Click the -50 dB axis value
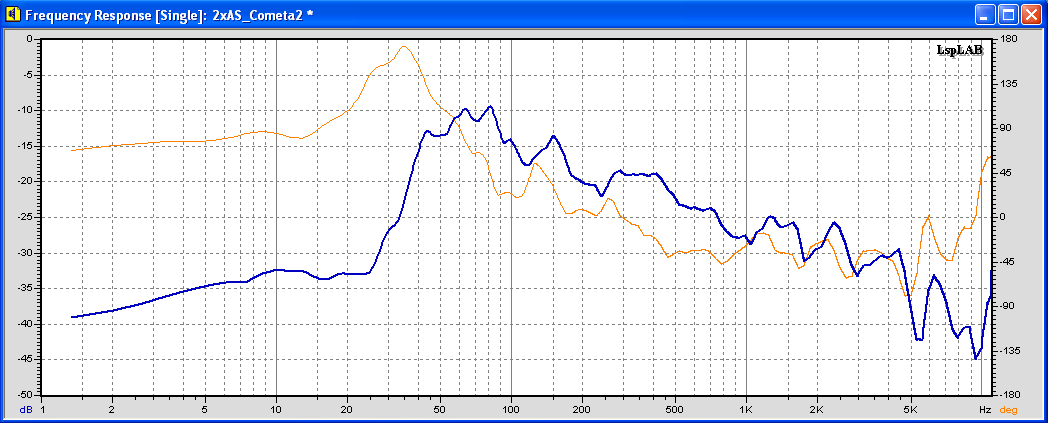Image resolution: width=1048 pixels, height=423 pixels. (23, 395)
